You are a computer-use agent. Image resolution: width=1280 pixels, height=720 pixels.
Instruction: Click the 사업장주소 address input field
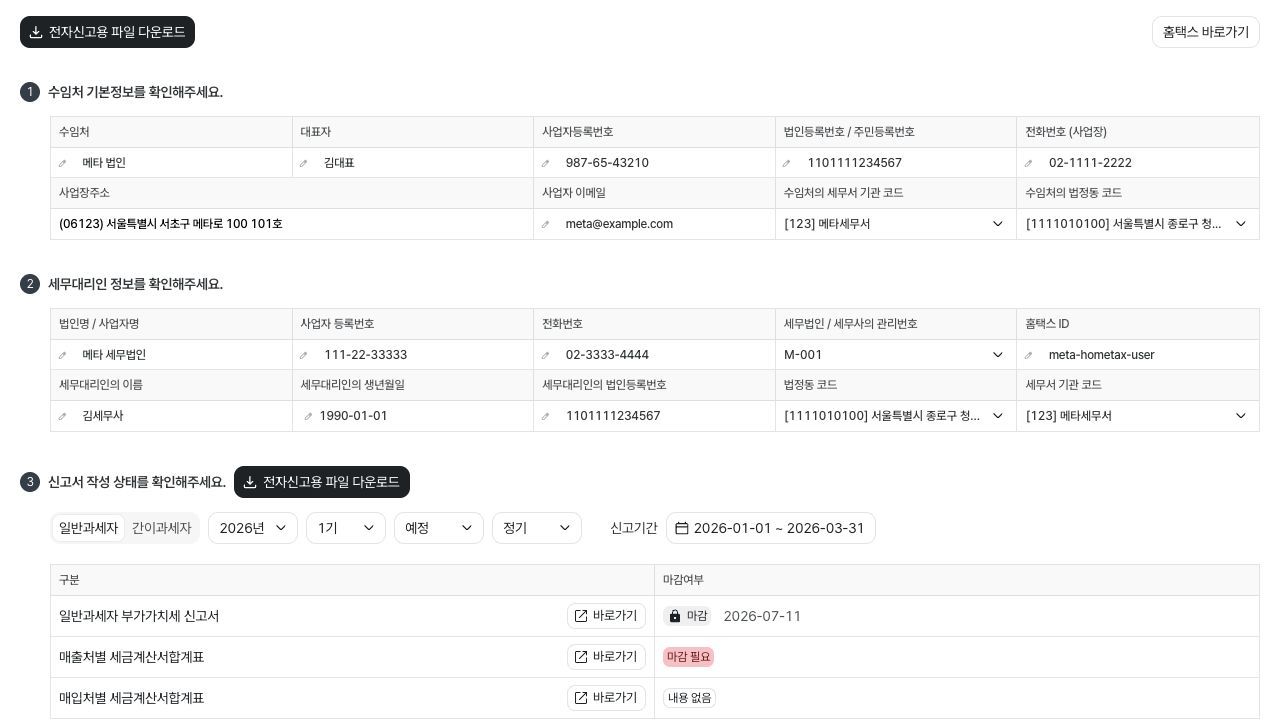click(292, 224)
